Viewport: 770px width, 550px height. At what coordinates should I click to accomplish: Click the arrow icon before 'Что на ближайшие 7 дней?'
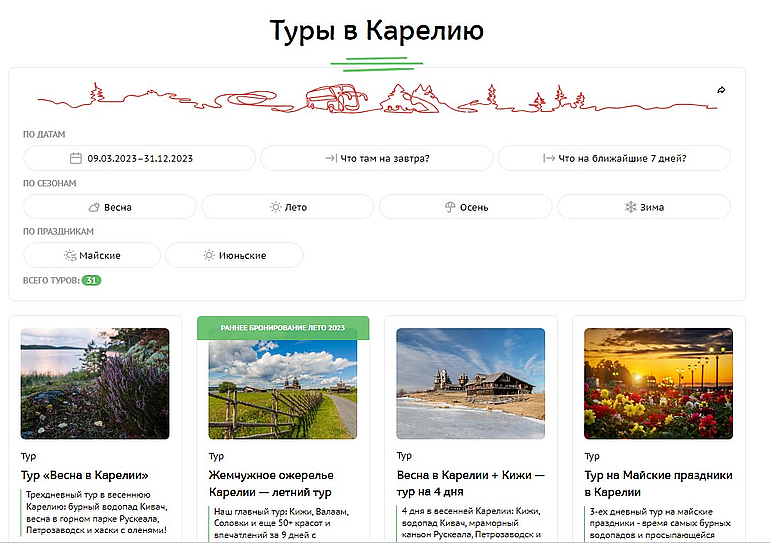pyautogui.click(x=549, y=158)
